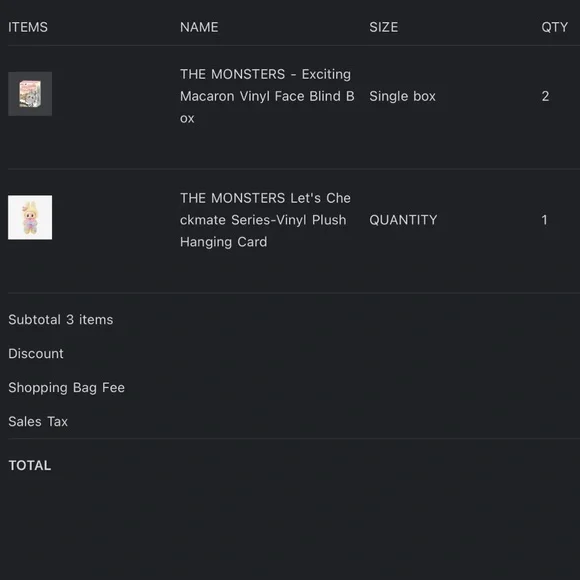Select the NAME column header
This screenshot has height=580, width=580.
tap(199, 27)
